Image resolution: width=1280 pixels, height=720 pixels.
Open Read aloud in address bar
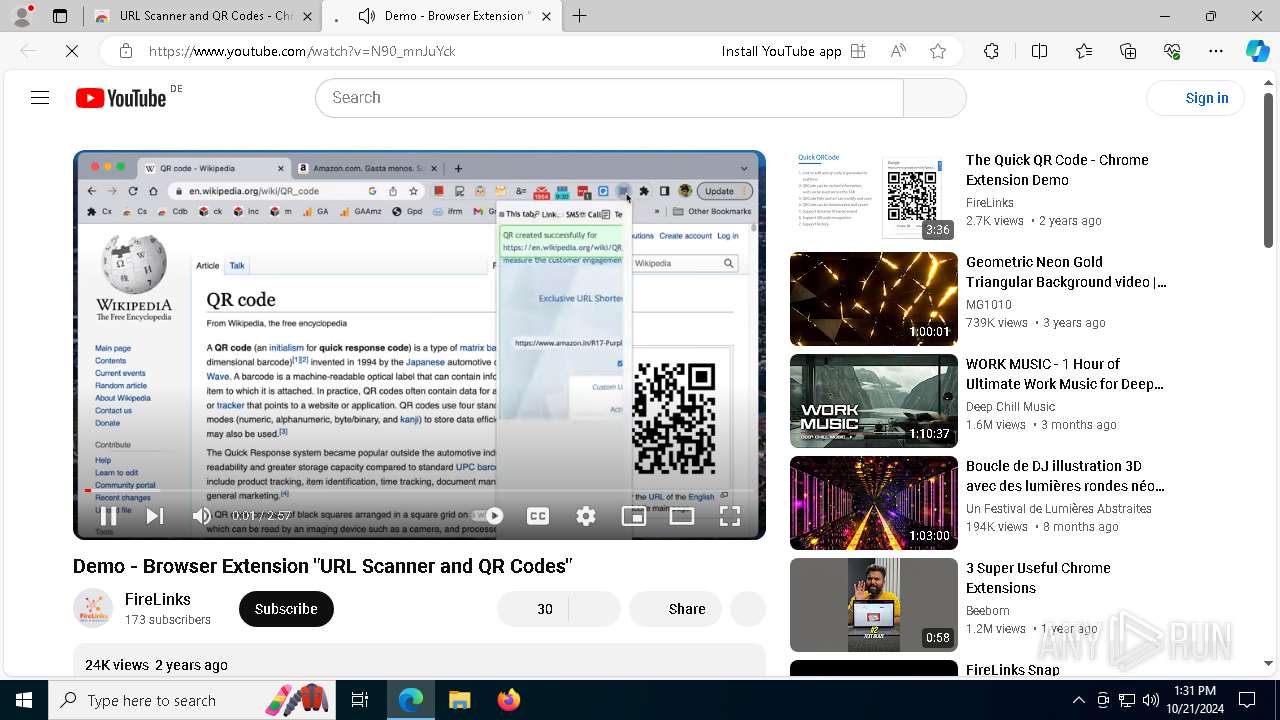[x=898, y=51]
